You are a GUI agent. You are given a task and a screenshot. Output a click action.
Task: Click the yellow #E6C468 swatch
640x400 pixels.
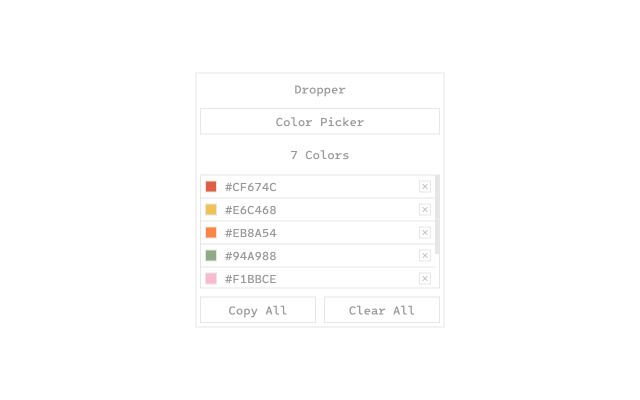[x=211, y=210]
